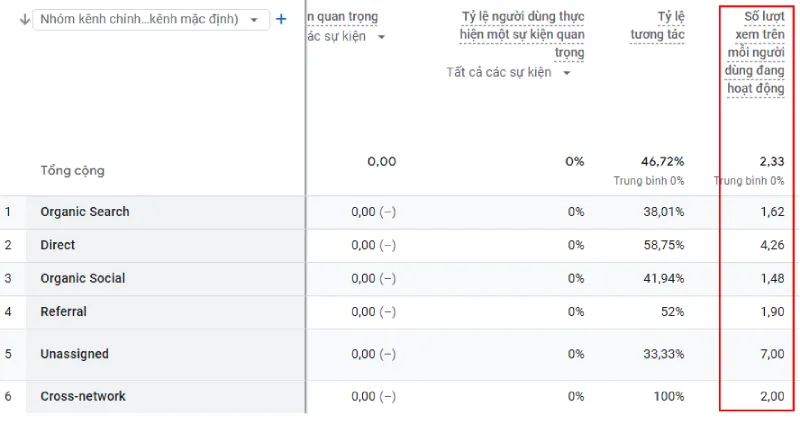Click the sort arrow beside the dimension selector
This screenshot has height=424, width=800.
[24, 19]
